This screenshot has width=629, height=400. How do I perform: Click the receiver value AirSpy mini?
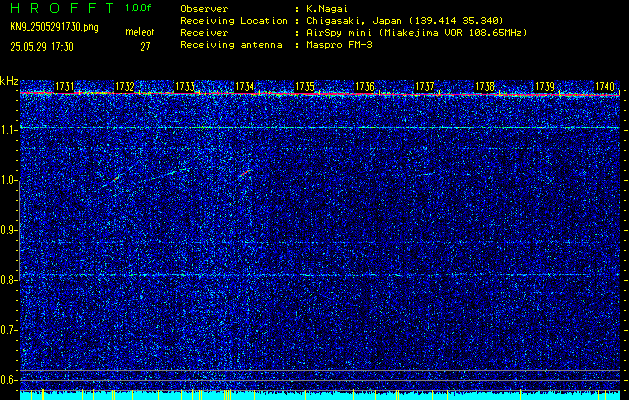coord(416,33)
